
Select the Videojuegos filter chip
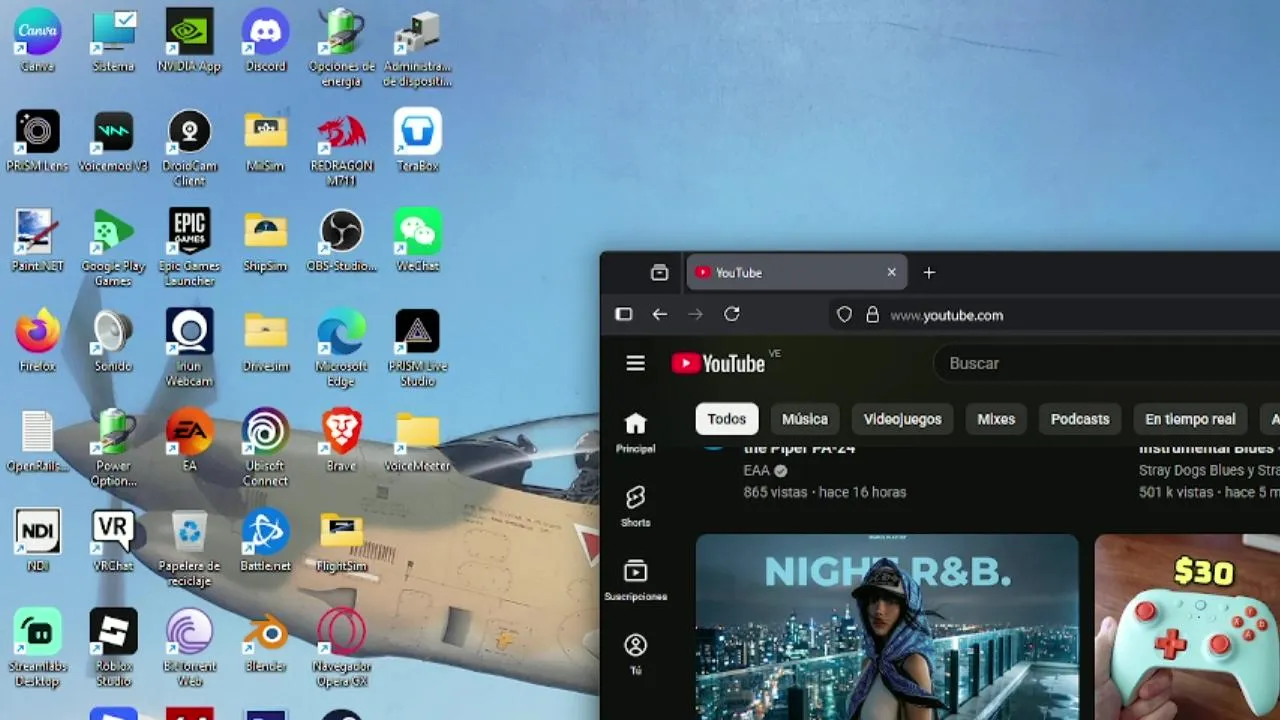click(903, 419)
